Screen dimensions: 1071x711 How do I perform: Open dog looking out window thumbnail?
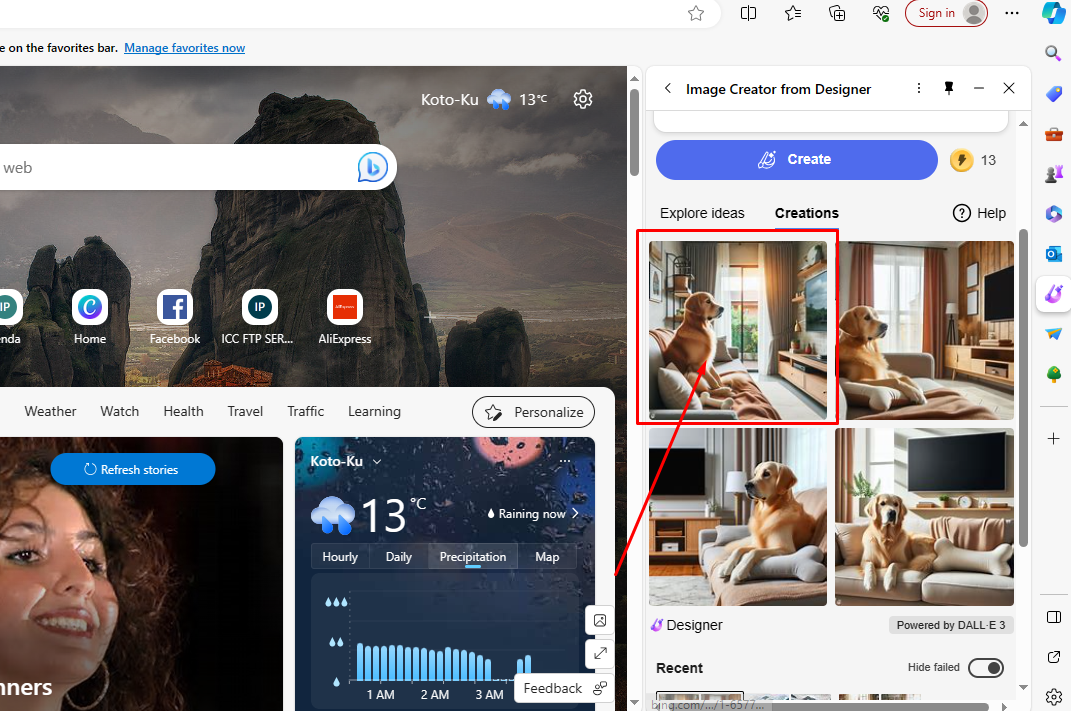pos(738,330)
